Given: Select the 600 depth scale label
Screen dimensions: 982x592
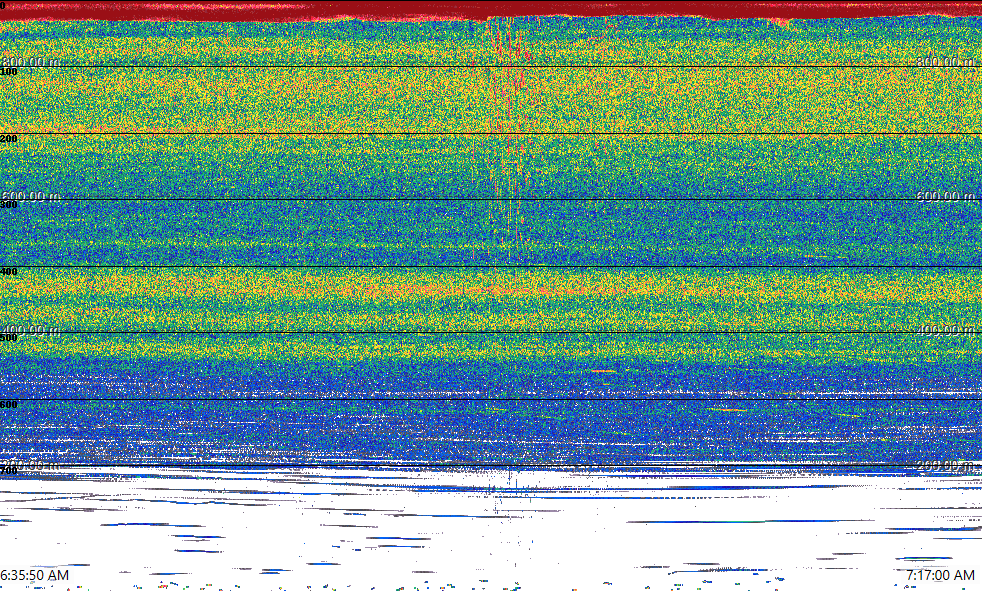Looking at the screenshot, I should click(x=9, y=405).
